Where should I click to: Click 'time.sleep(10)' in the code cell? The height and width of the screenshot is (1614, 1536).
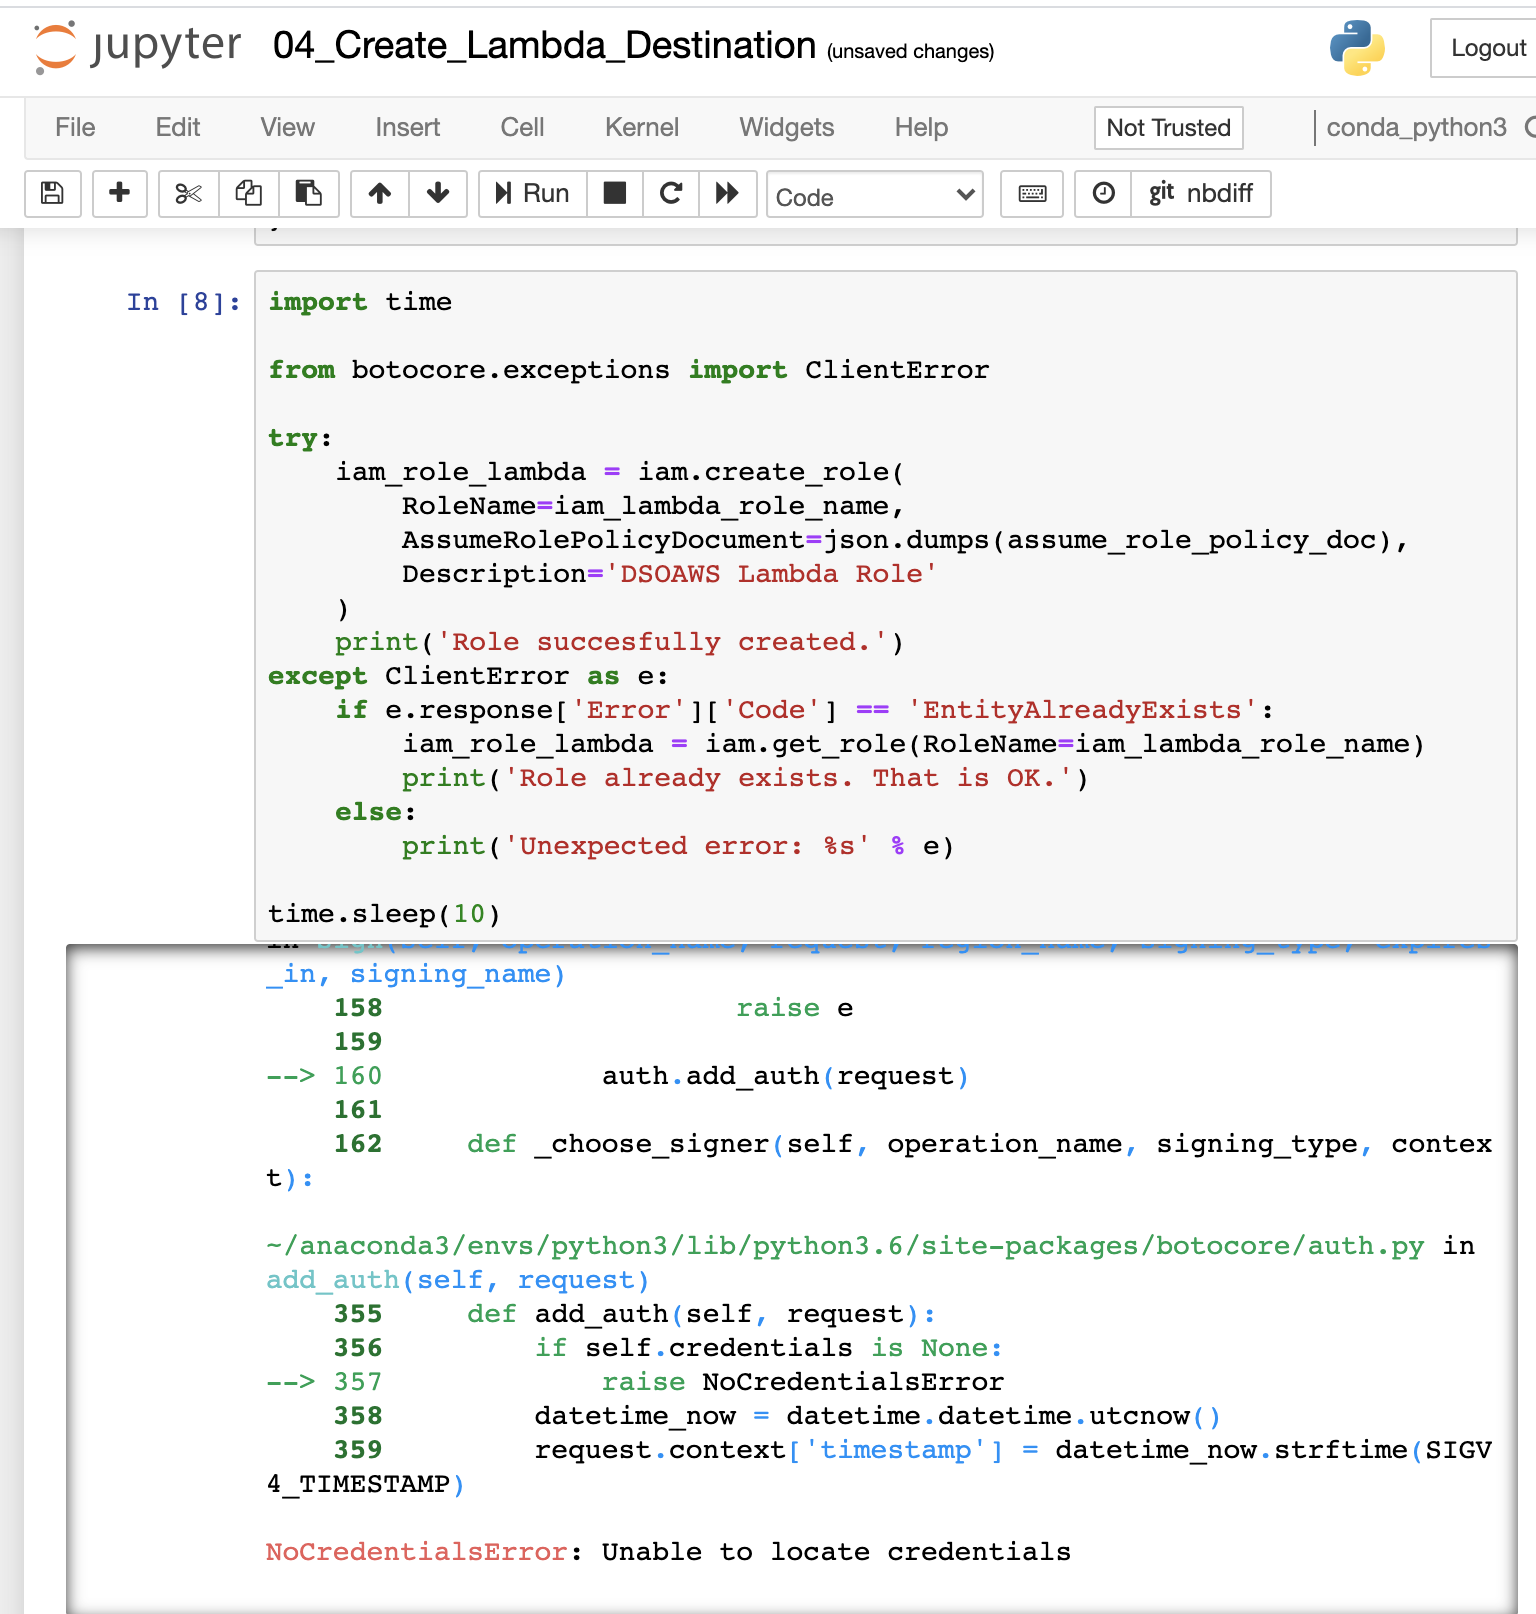(384, 914)
